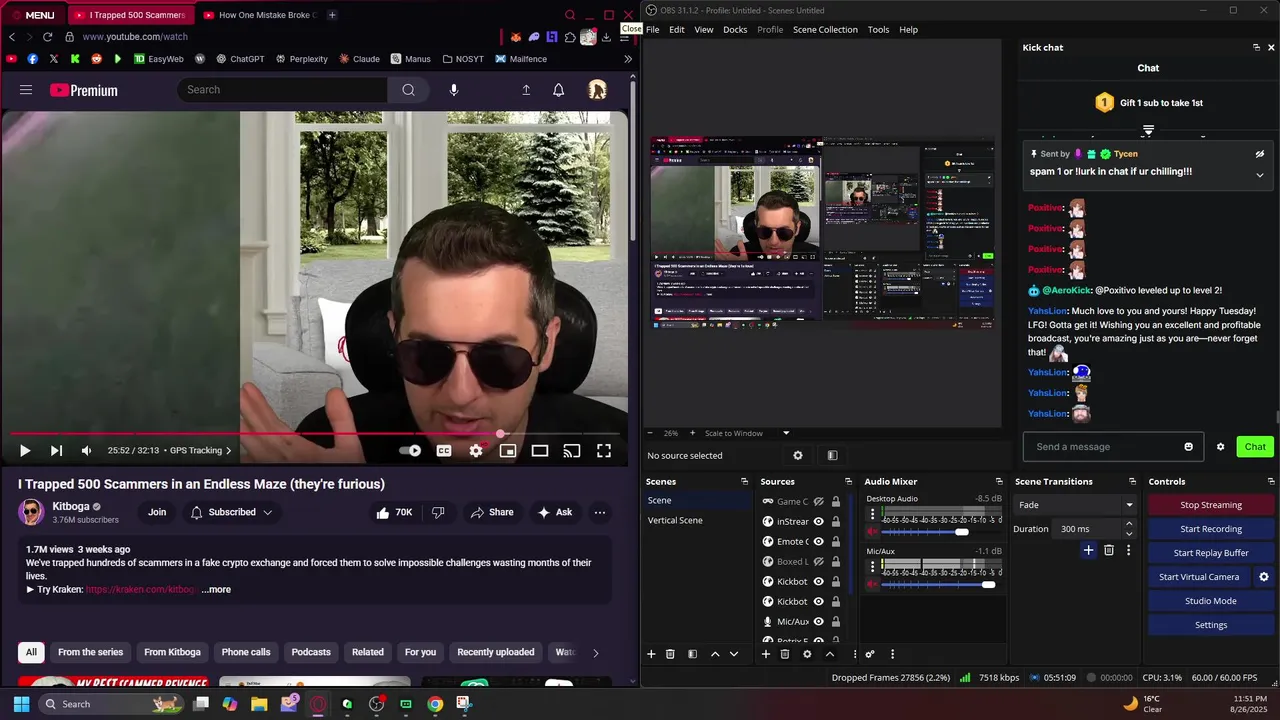
Task: Add a new source in Sources panel
Action: tap(766, 654)
